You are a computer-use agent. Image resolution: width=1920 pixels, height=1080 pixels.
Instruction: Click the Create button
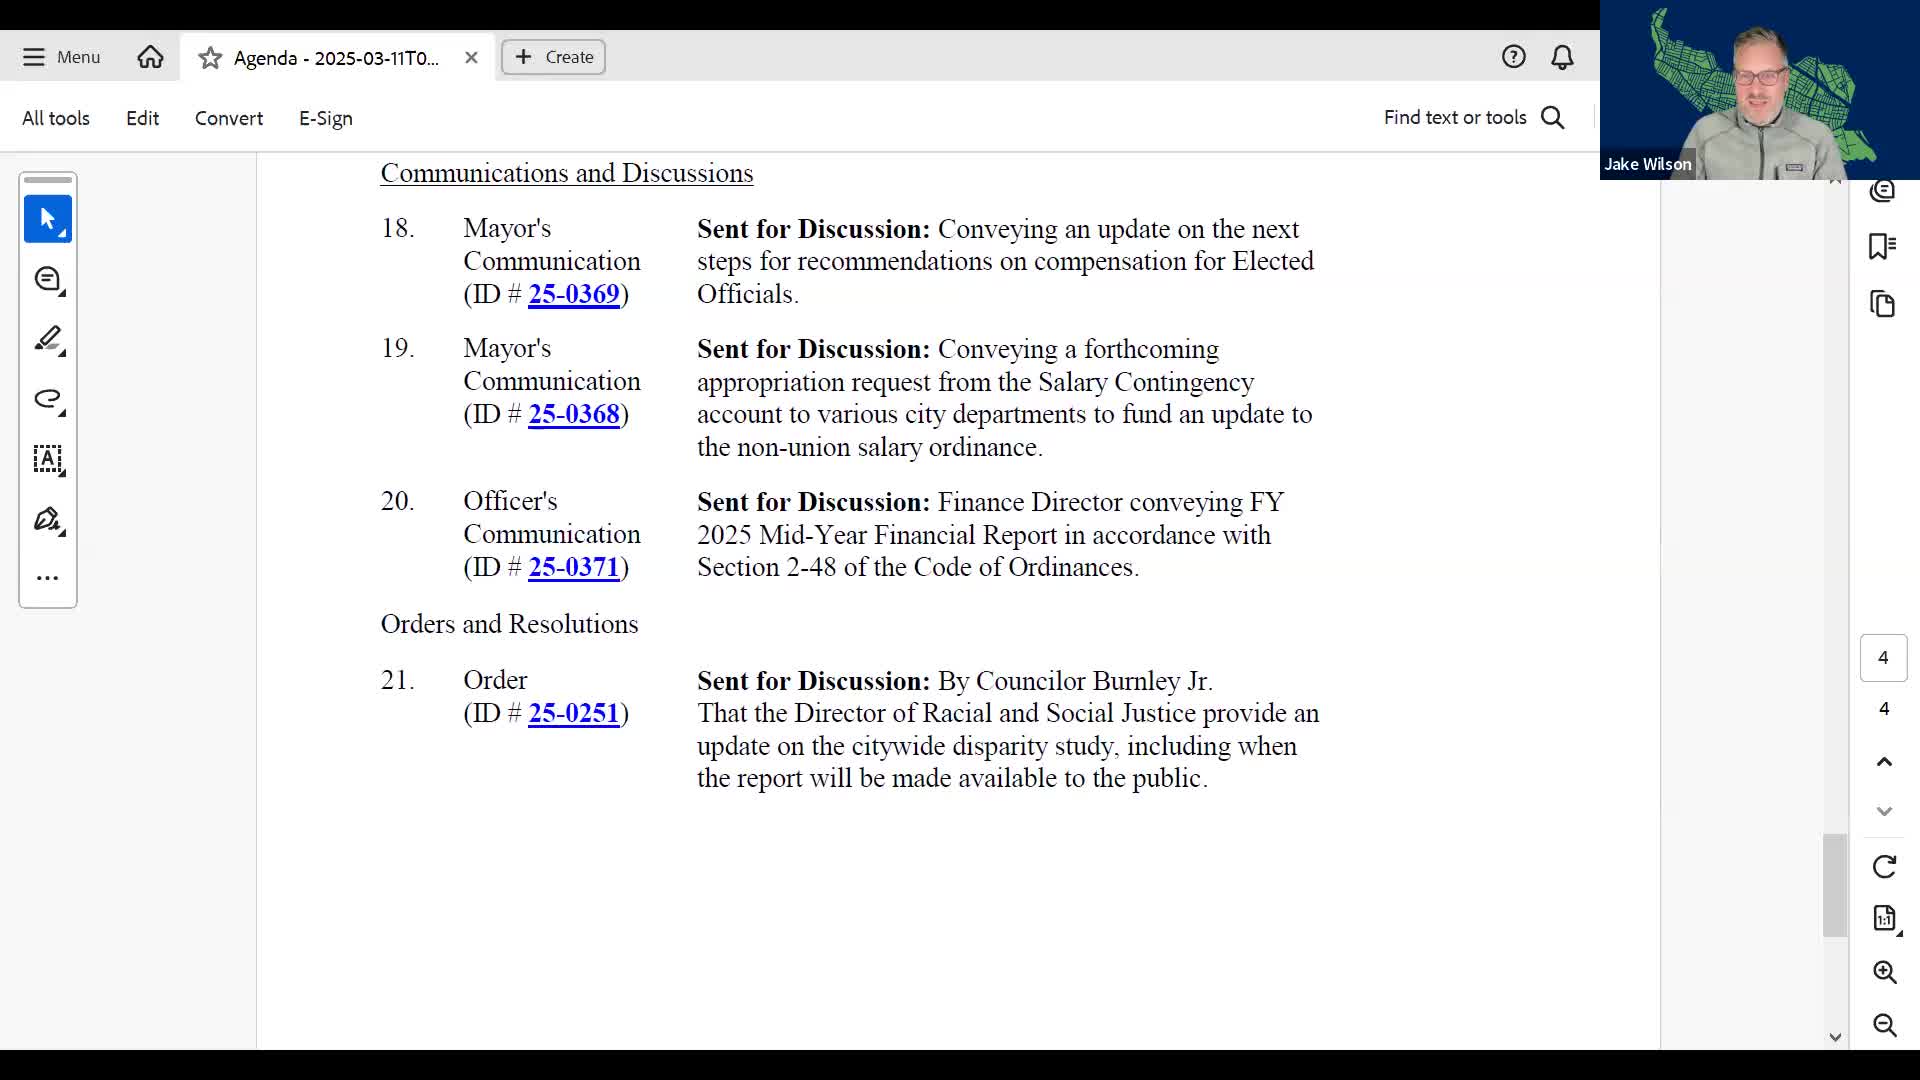(x=553, y=57)
